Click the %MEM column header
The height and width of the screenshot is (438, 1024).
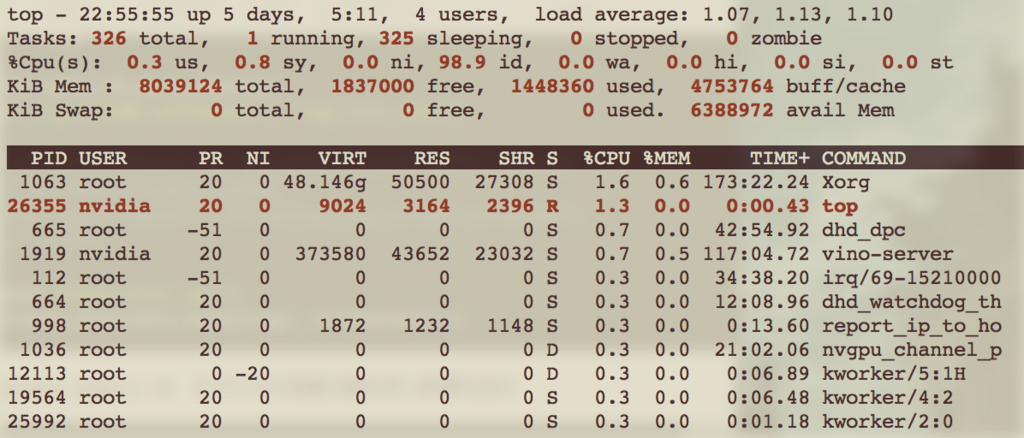tap(667, 158)
